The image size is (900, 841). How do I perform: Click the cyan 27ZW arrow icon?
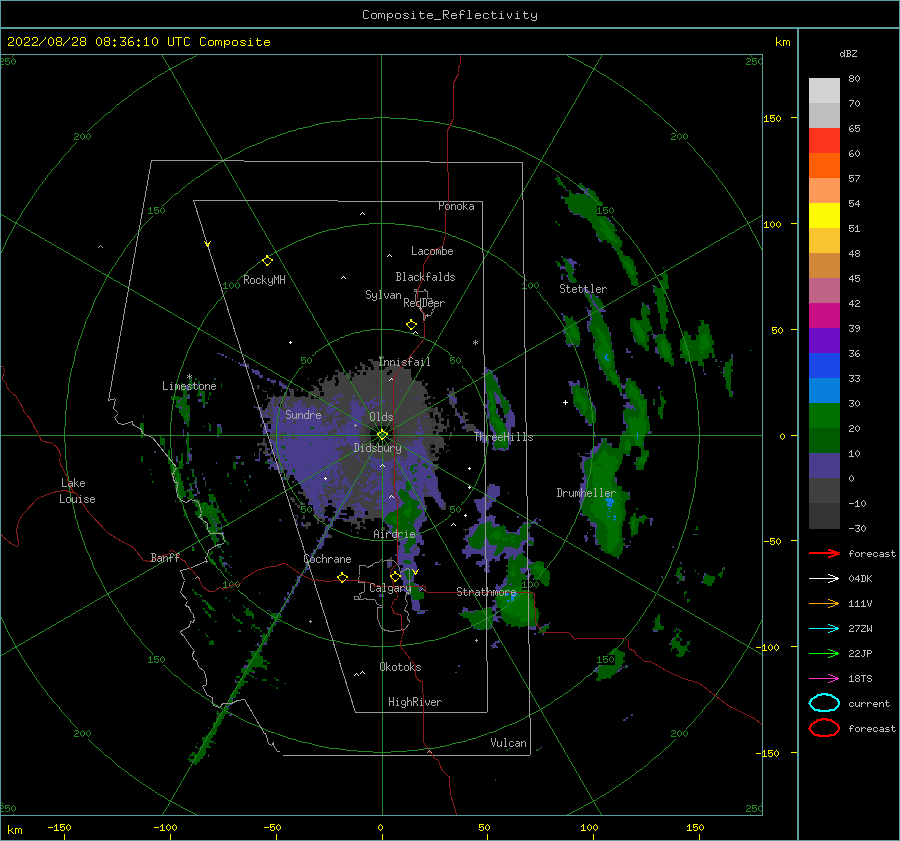(x=824, y=629)
